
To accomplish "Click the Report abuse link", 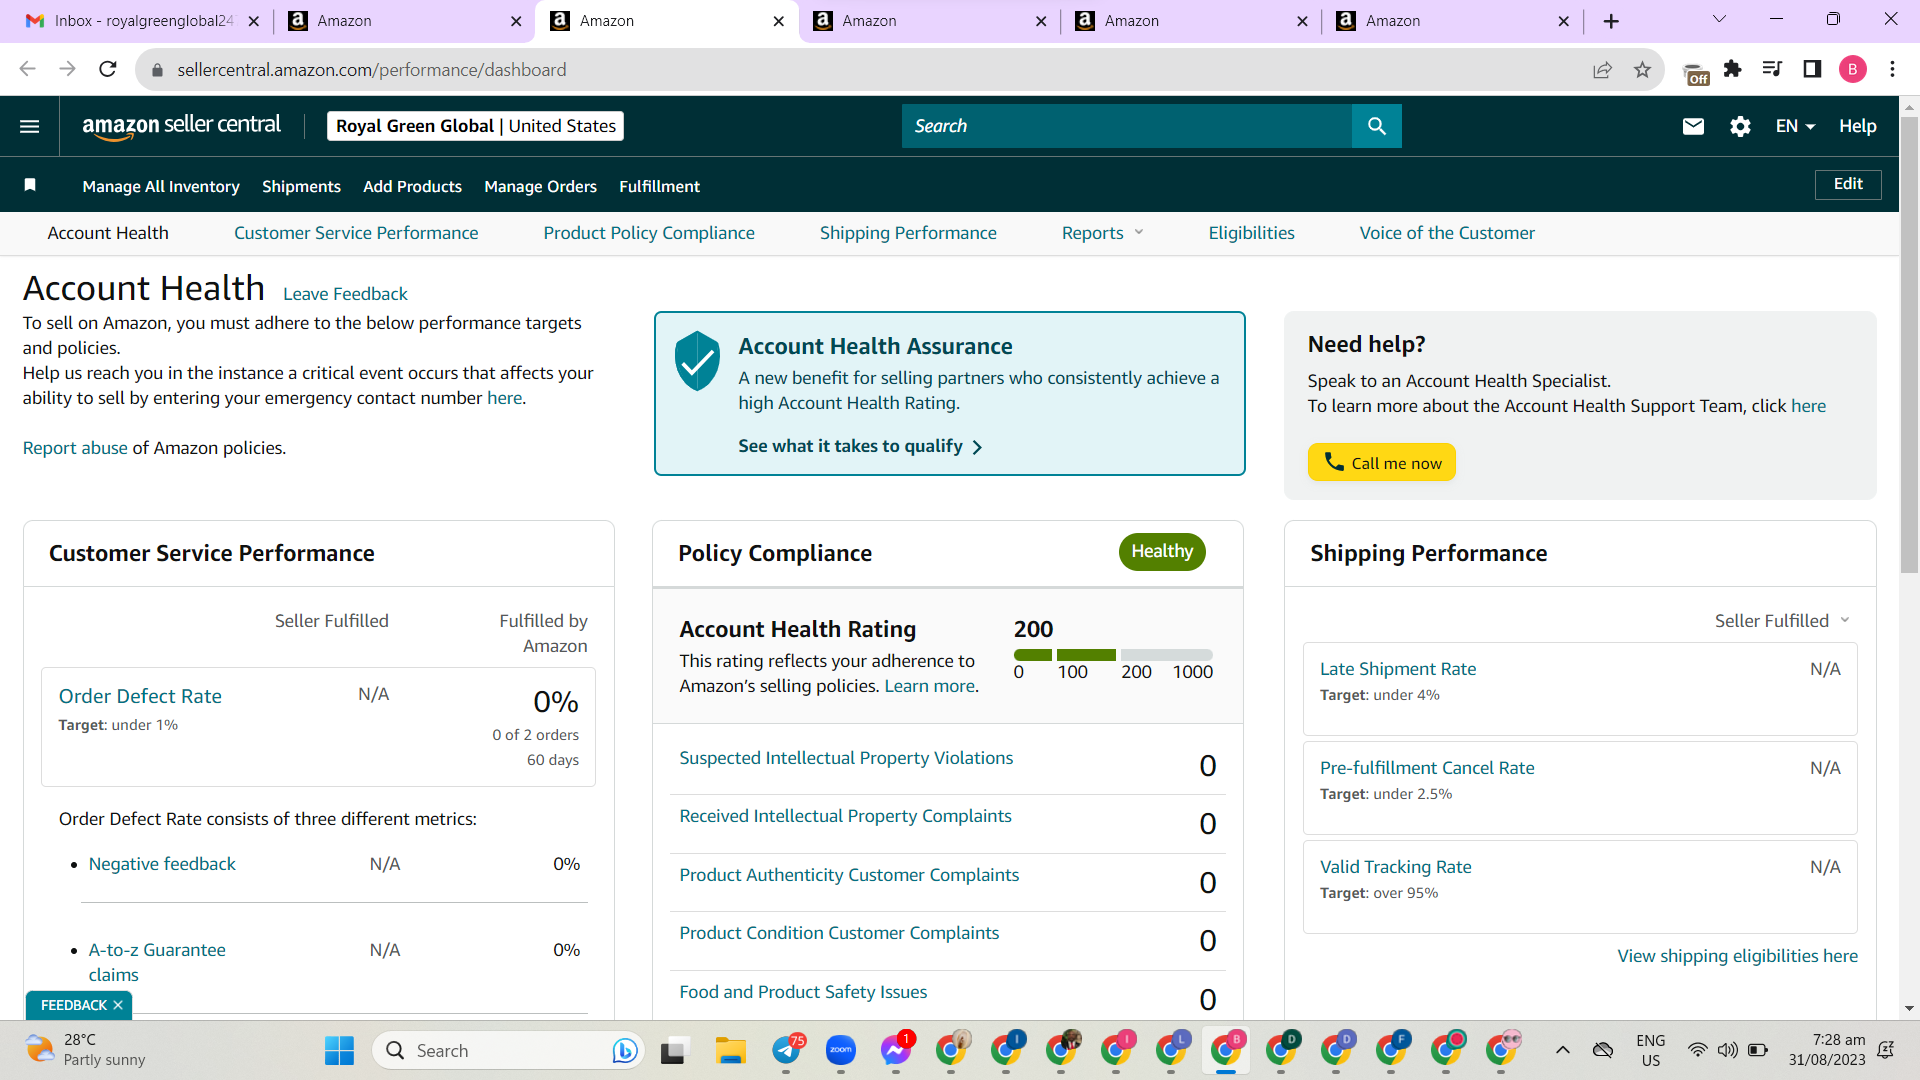I will [x=75, y=448].
